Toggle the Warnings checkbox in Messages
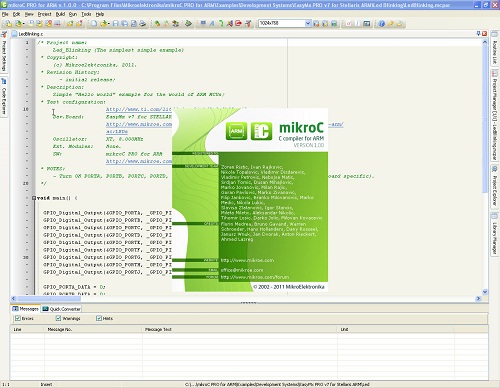The height and width of the screenshot is (388, 500). [x=58, y=318]
